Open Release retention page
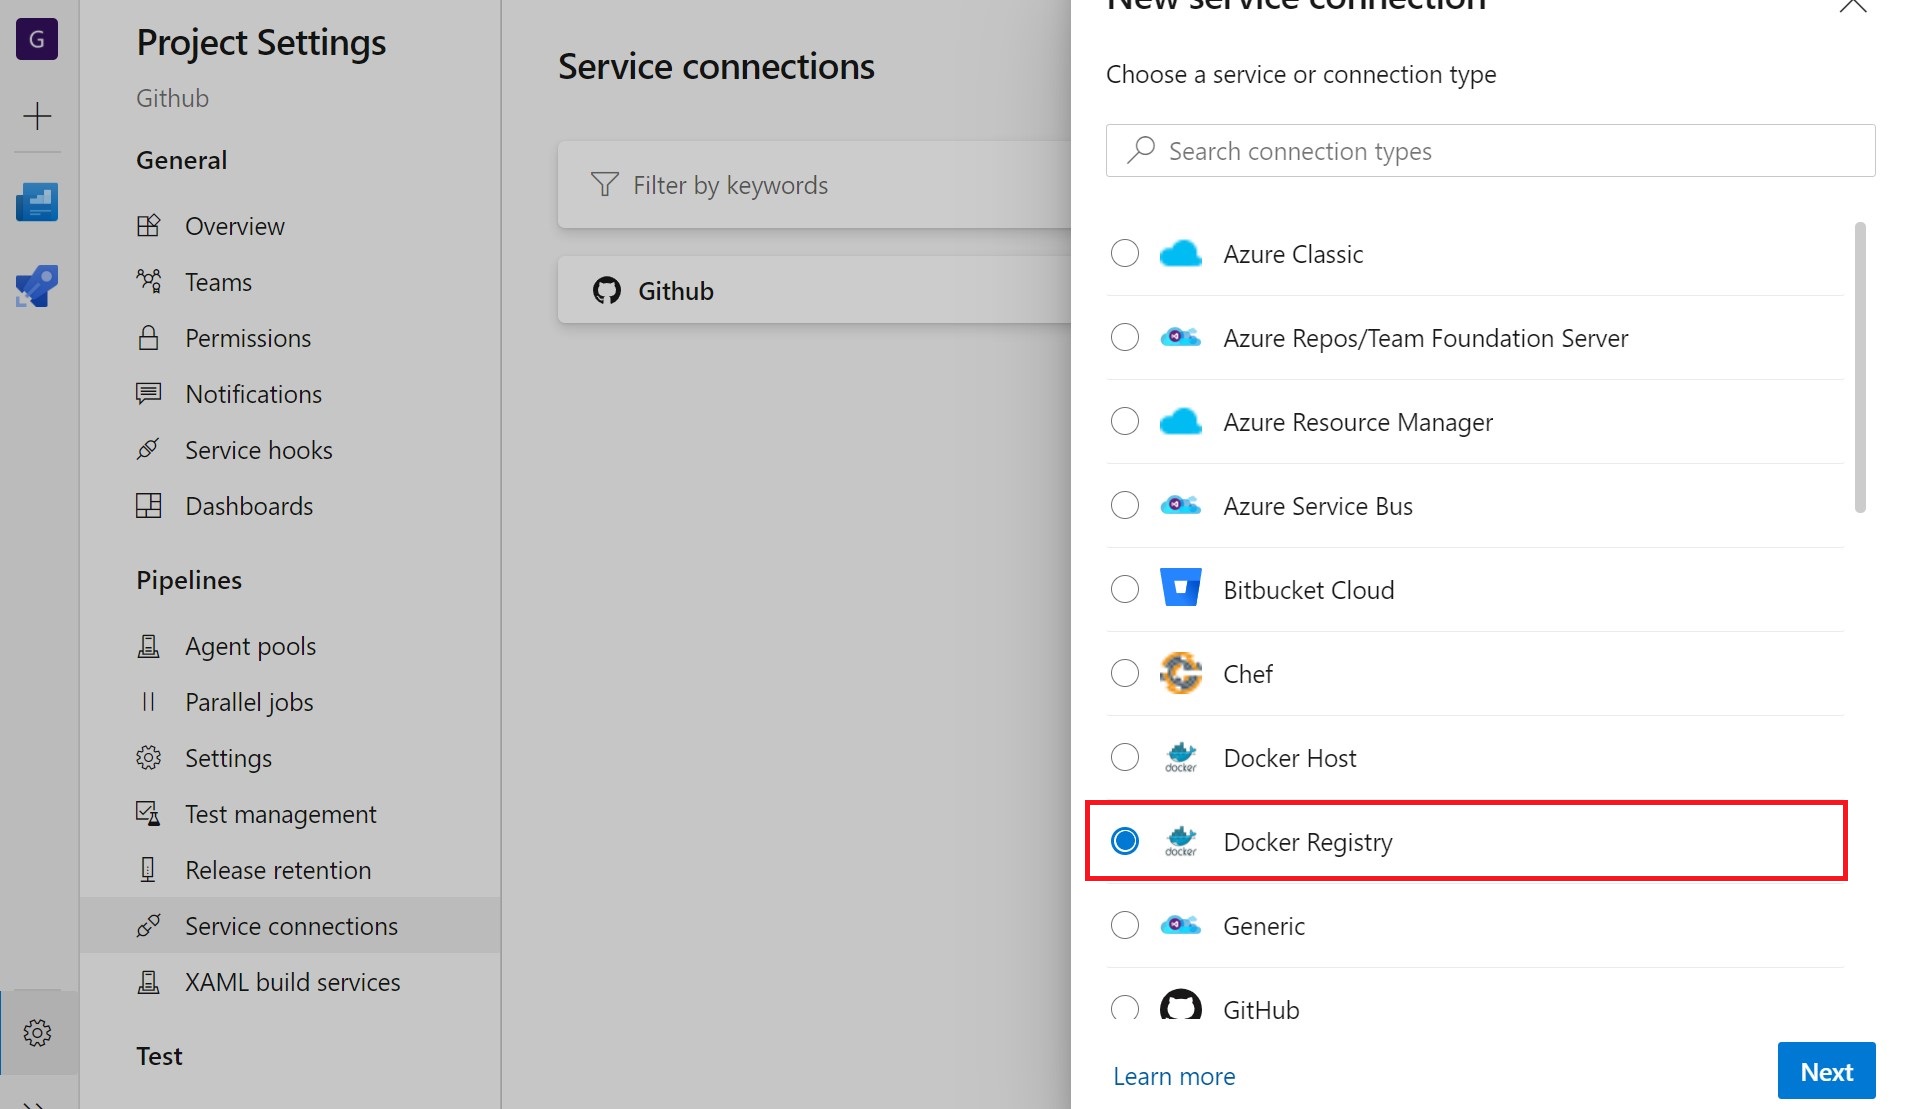This screenshot has height=1109, width=1908. click(290, 870)
